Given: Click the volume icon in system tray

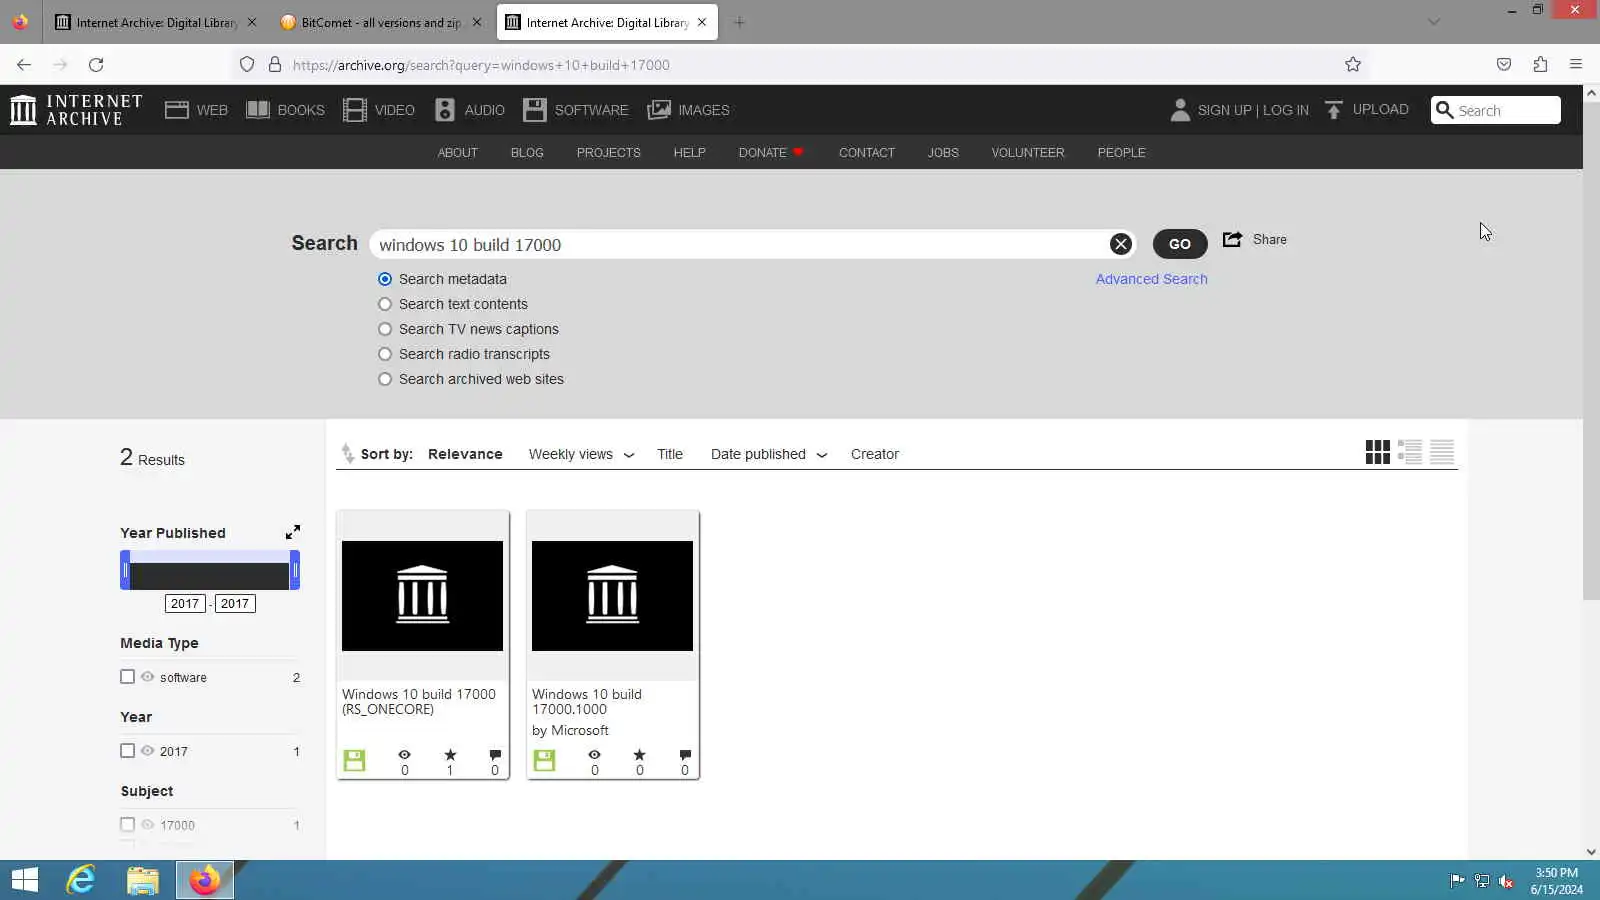Looking at the screenshot, I should pos(1506,881).
